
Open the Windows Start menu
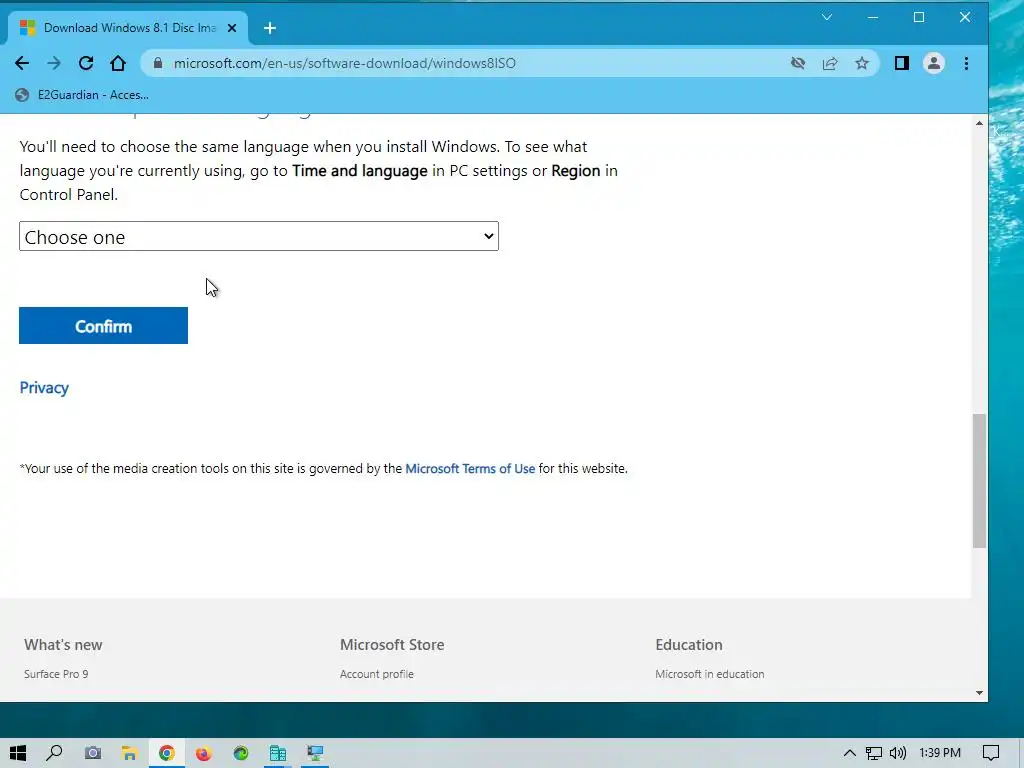[x=18, y=753]
